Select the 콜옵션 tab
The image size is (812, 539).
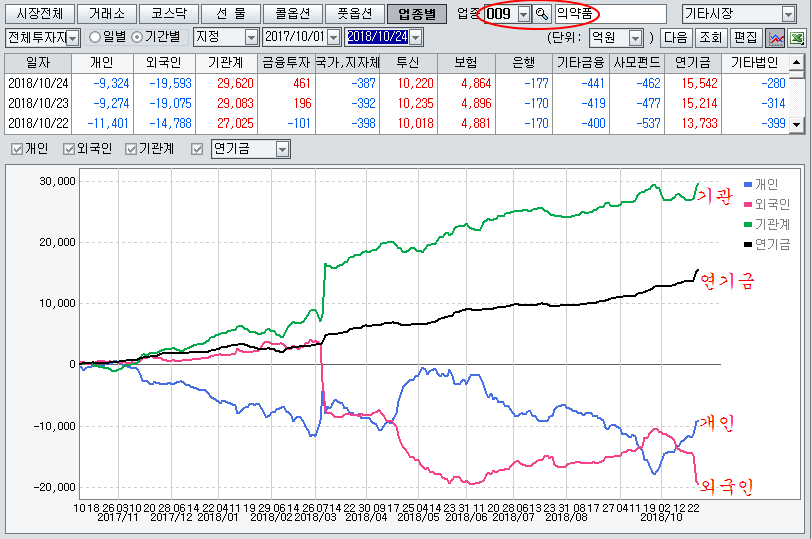[x=292, y=14]
